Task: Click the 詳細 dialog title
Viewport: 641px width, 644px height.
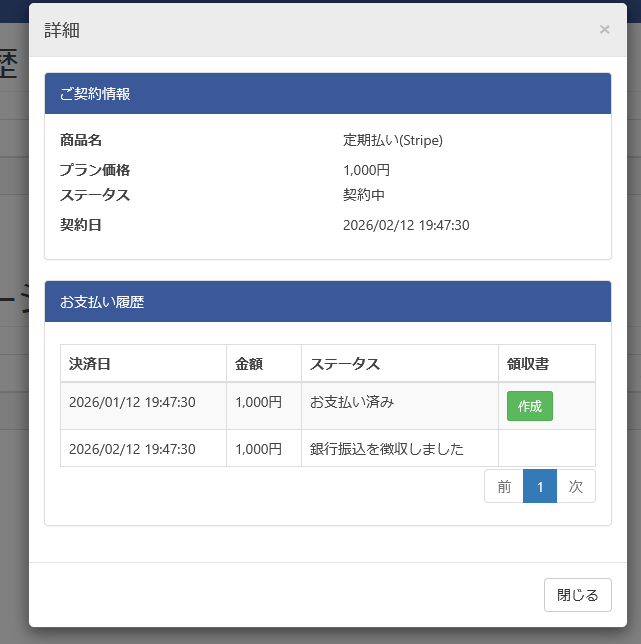Action: pos(62,30)
